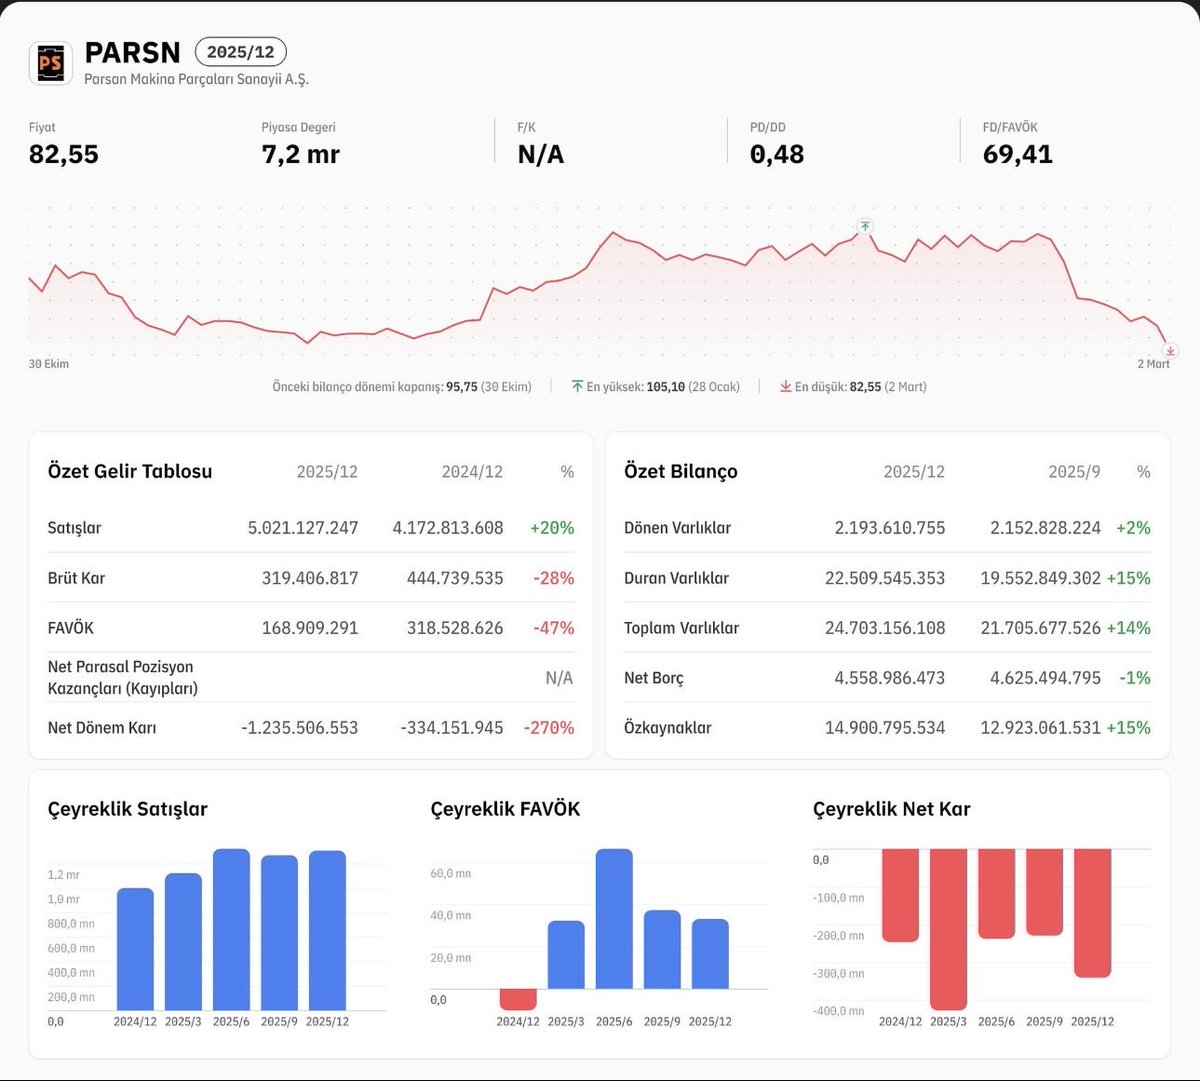This screenshot has width=1200, height=1081.
Task: Click the Piyasa Degeri value 7,2 mr
Action: tap(301, 154)
